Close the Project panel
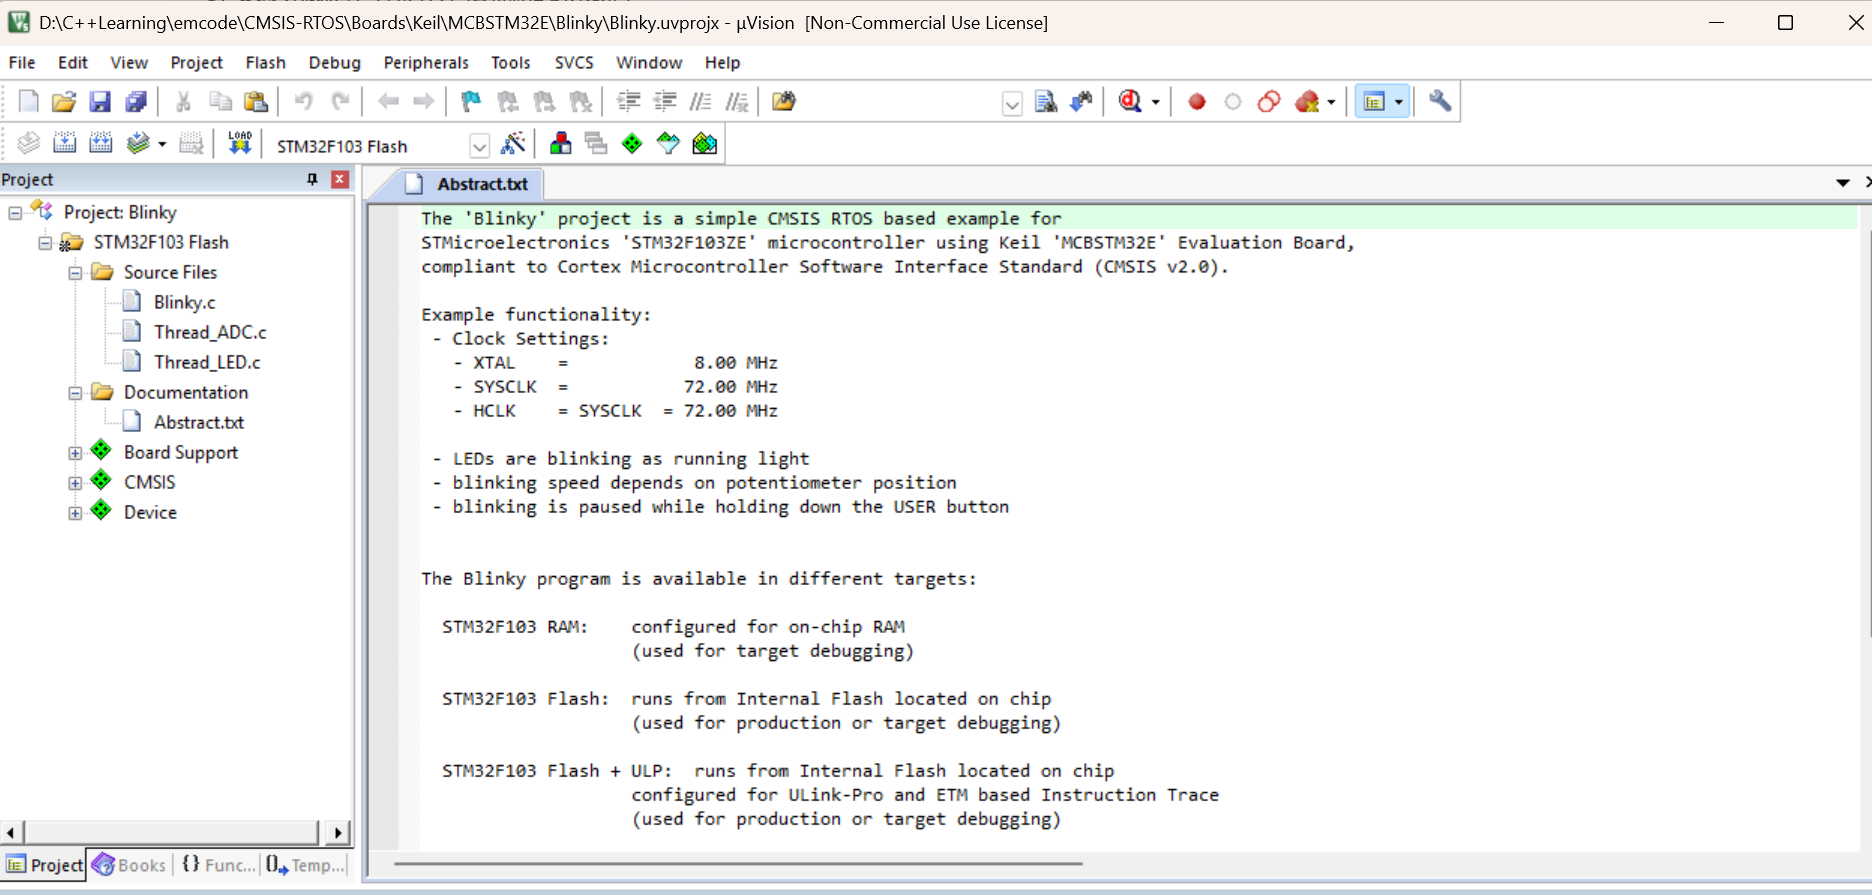The width and height of the screenshot is (1872, 895). click(340, 179)
